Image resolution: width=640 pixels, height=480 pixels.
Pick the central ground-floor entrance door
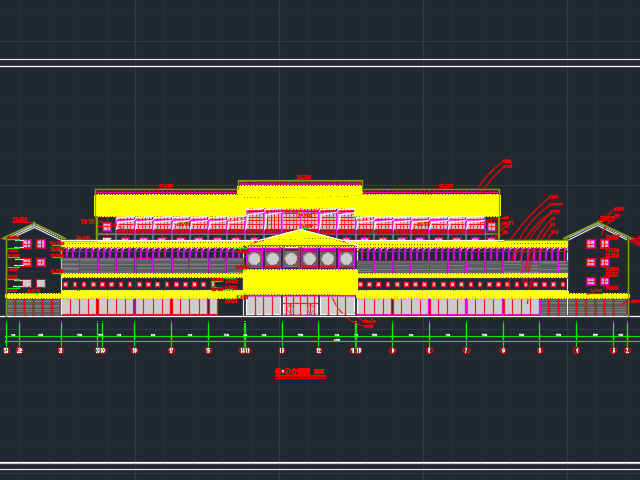300,306
